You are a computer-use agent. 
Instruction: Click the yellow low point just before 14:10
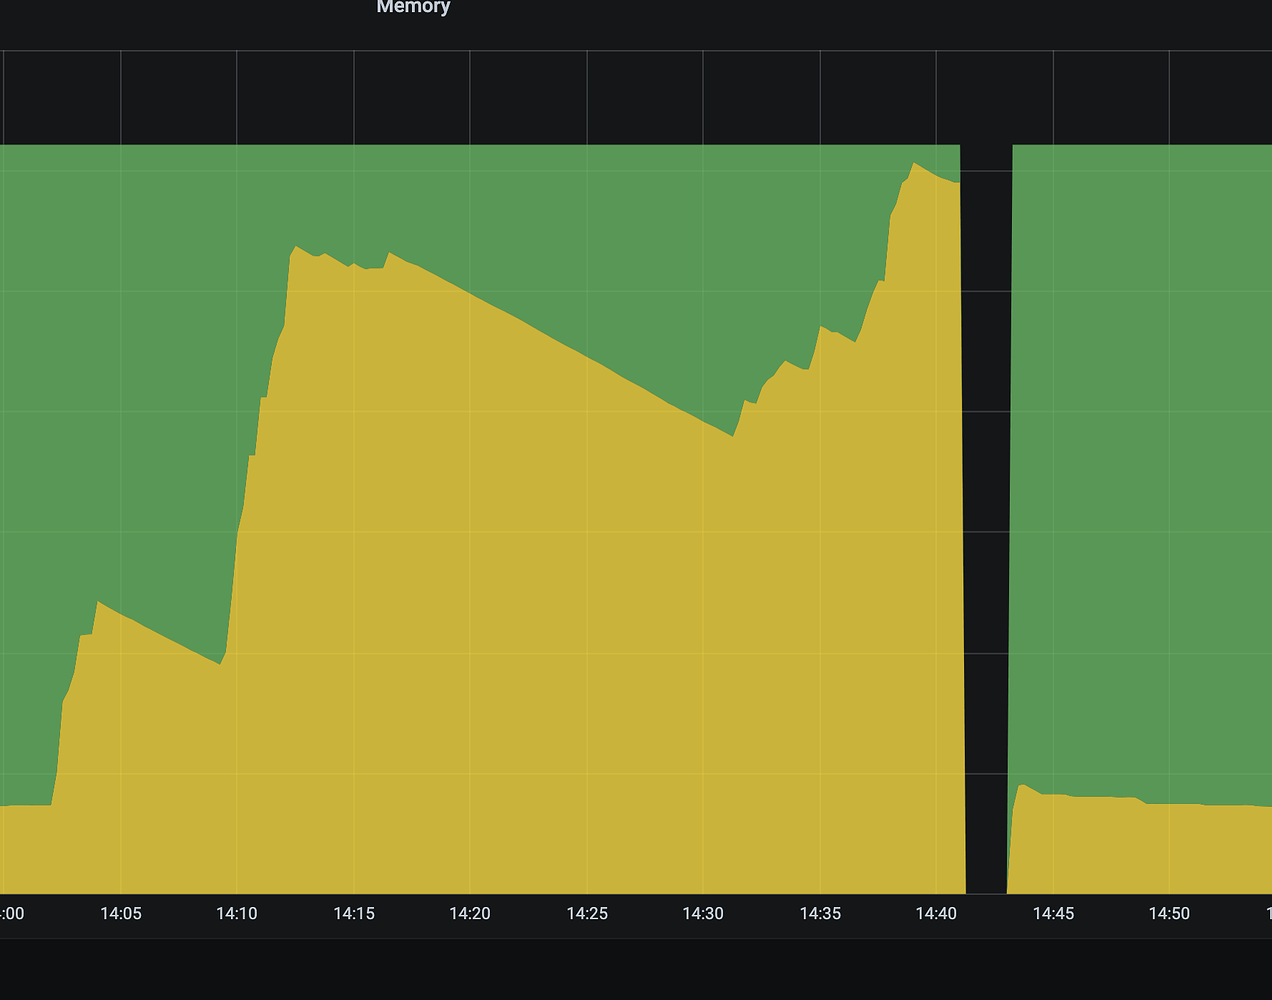[x=220, y=663]
